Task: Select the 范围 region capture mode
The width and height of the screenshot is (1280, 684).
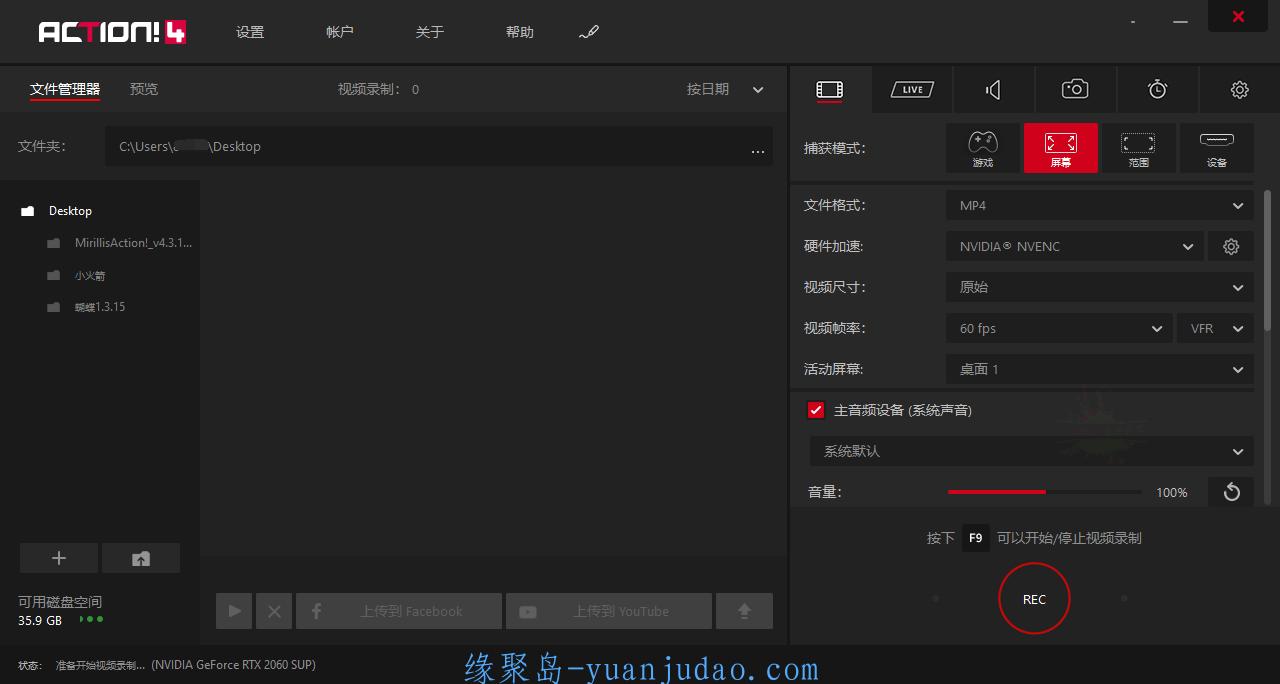Action: pyautogui.click(x=1138, y=148)
